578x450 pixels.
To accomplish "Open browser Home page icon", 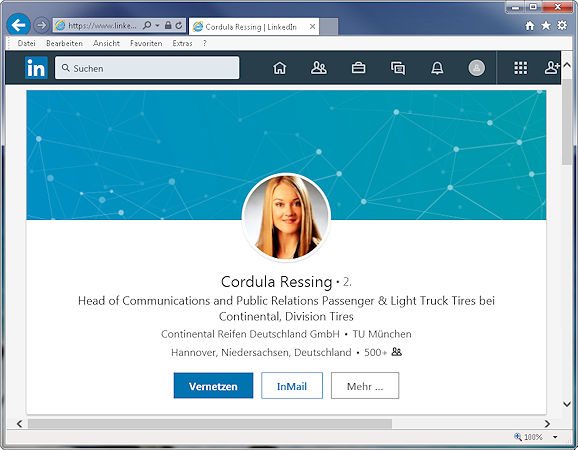I will tap(530, 25).
